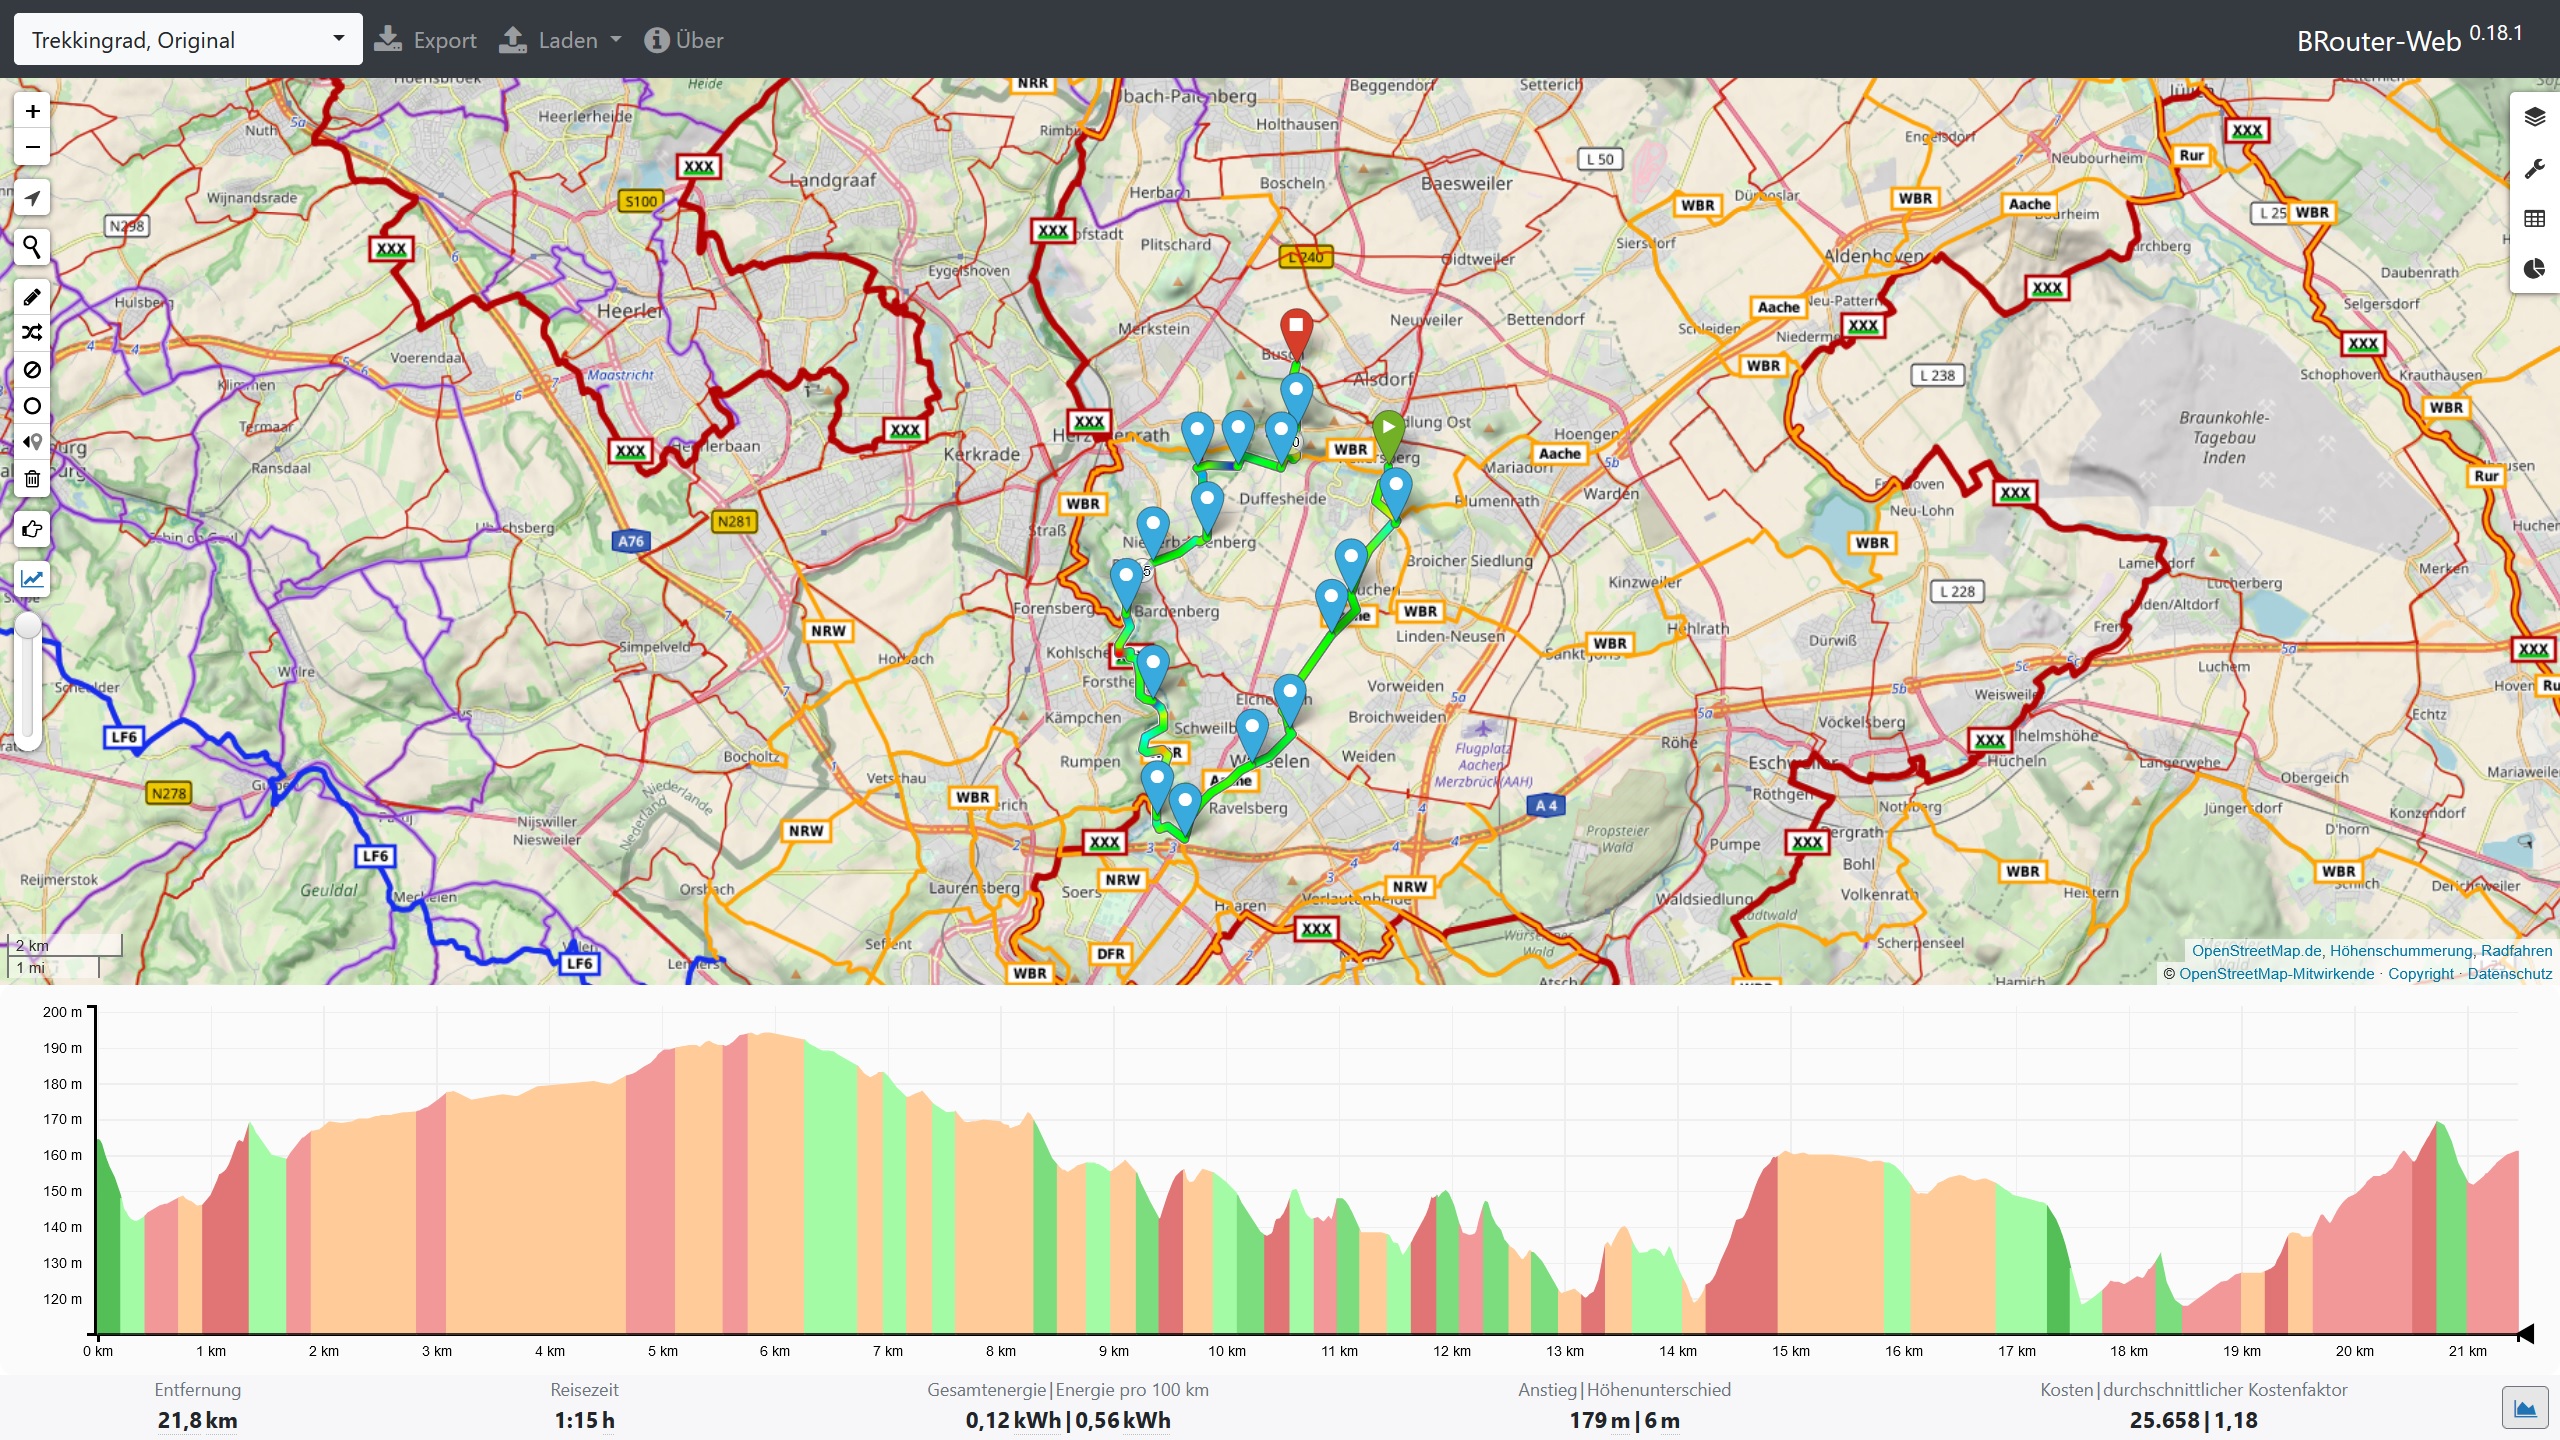
Task: Activate the draw route pencil tool
Action: [32, 297]
